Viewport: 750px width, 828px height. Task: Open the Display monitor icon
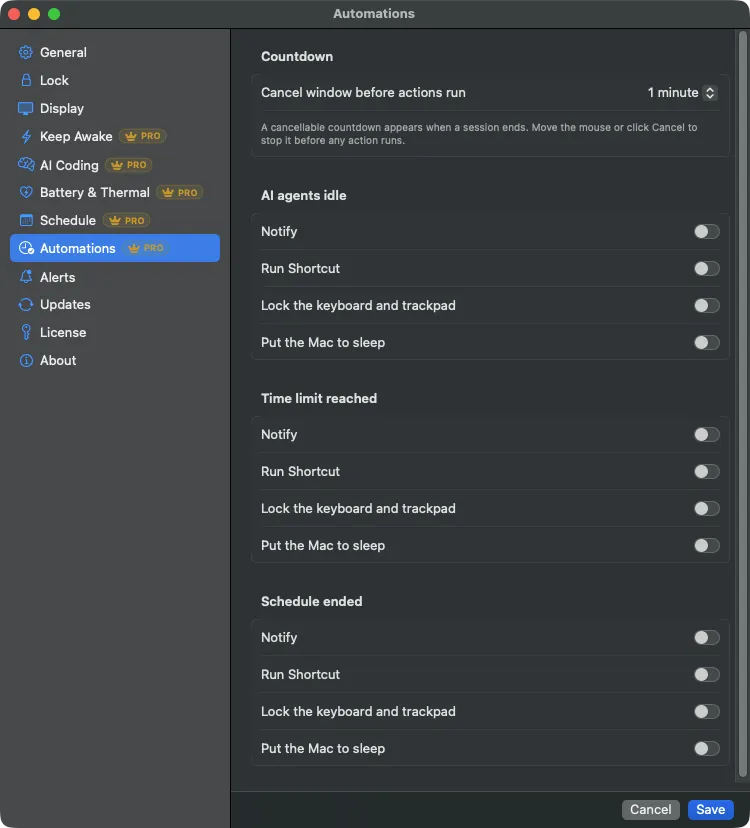[26, 108]
